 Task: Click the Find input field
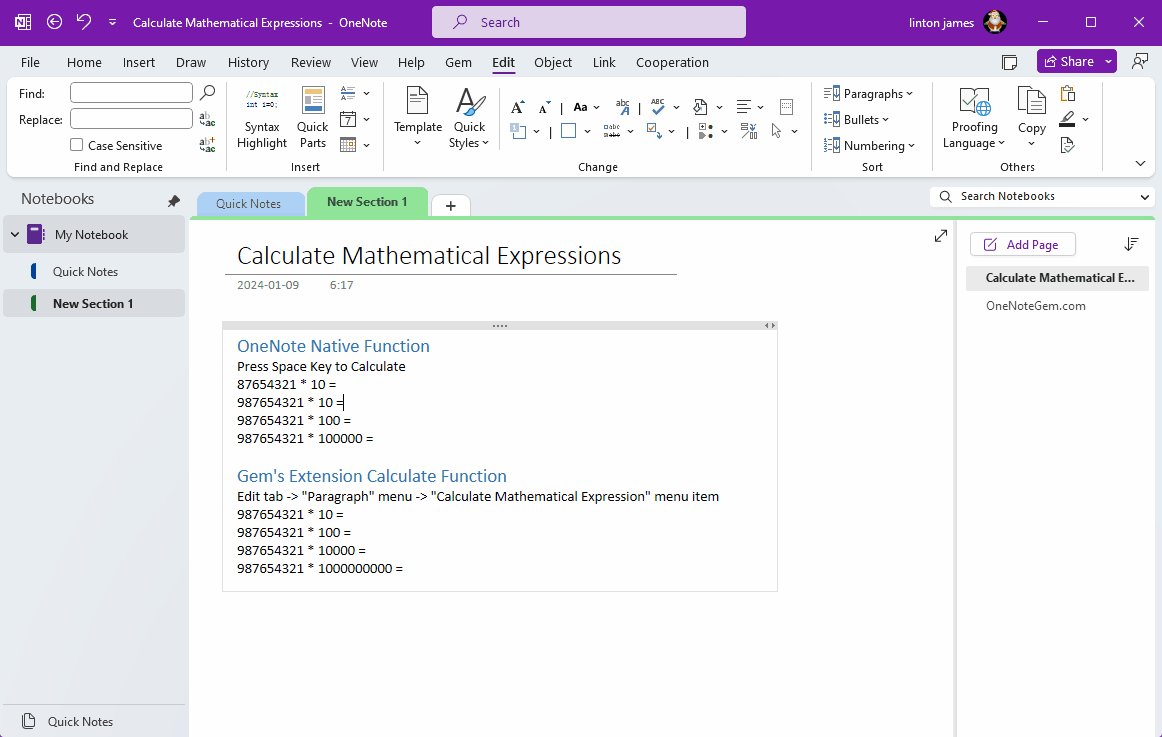(x=131, y=93)
